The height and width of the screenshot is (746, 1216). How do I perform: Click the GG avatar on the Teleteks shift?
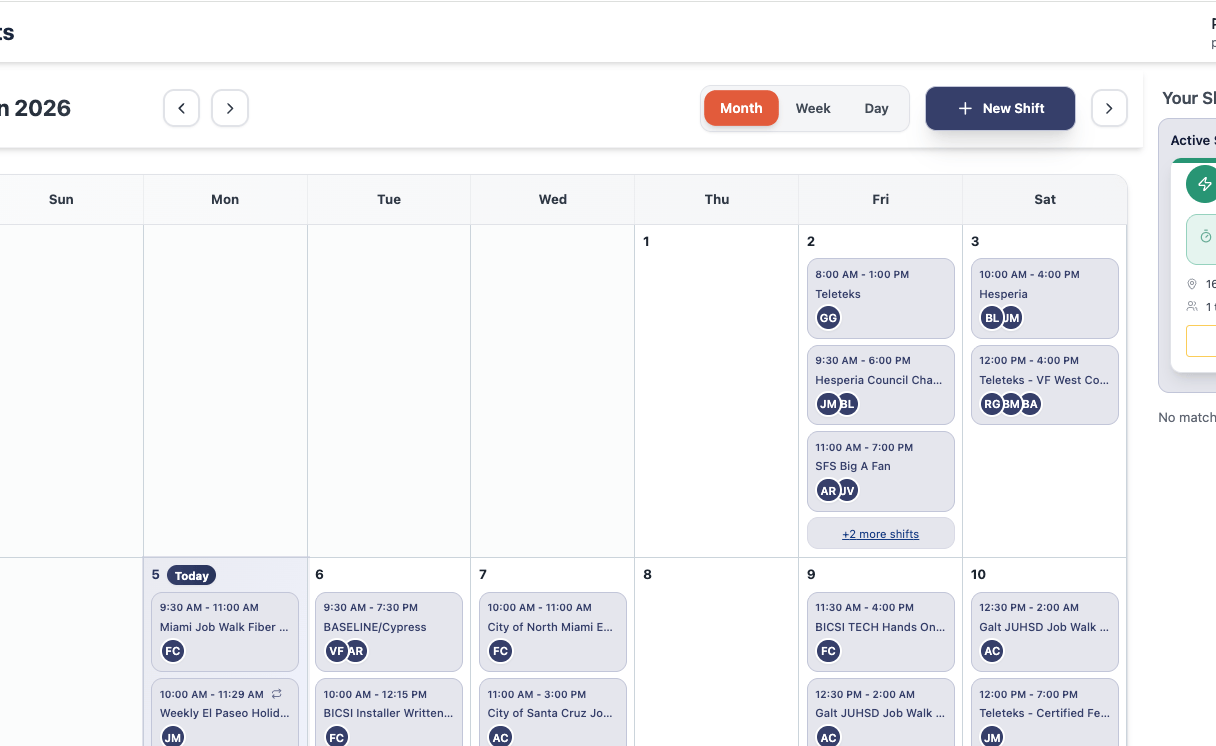click(x=828, y=318)
